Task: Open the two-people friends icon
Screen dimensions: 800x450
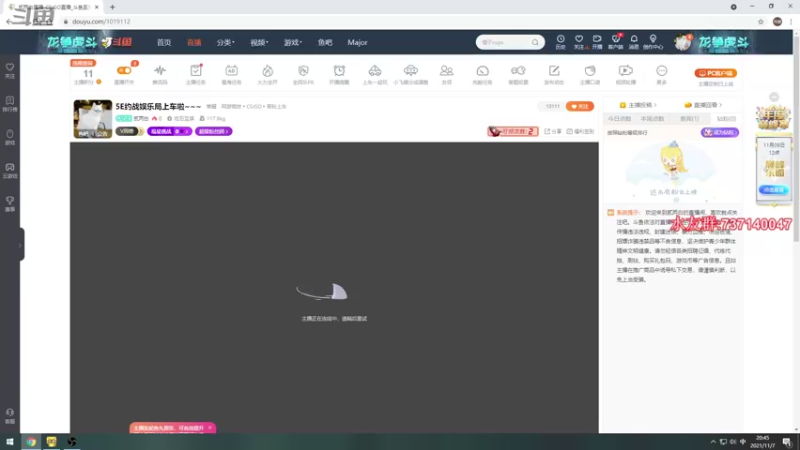Action: pos(446,71)
